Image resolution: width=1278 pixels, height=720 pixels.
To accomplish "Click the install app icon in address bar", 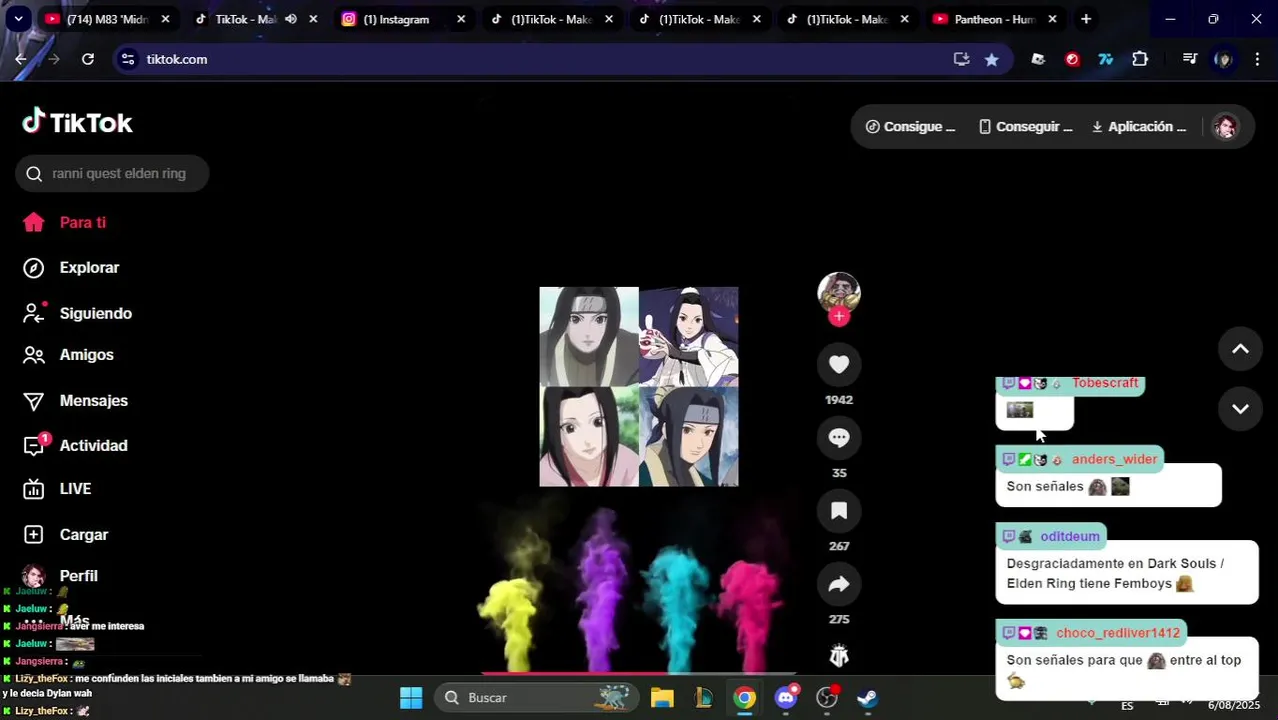I will [x=961, y=59].
